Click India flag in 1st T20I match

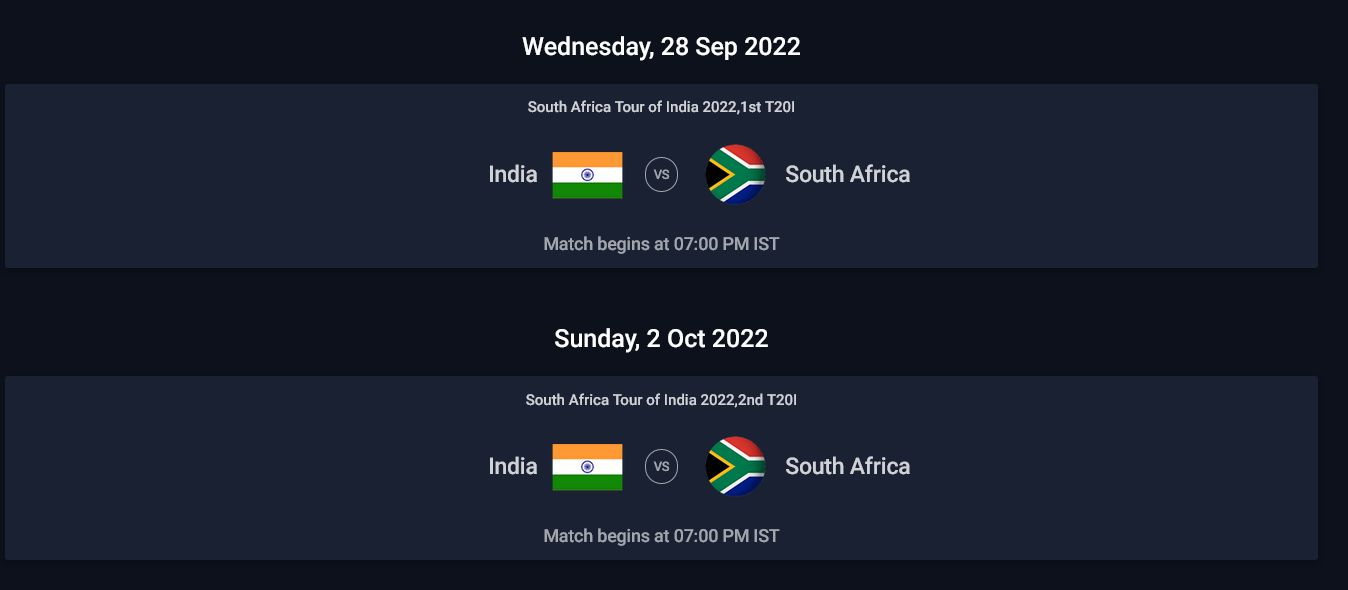pos(587,175)
